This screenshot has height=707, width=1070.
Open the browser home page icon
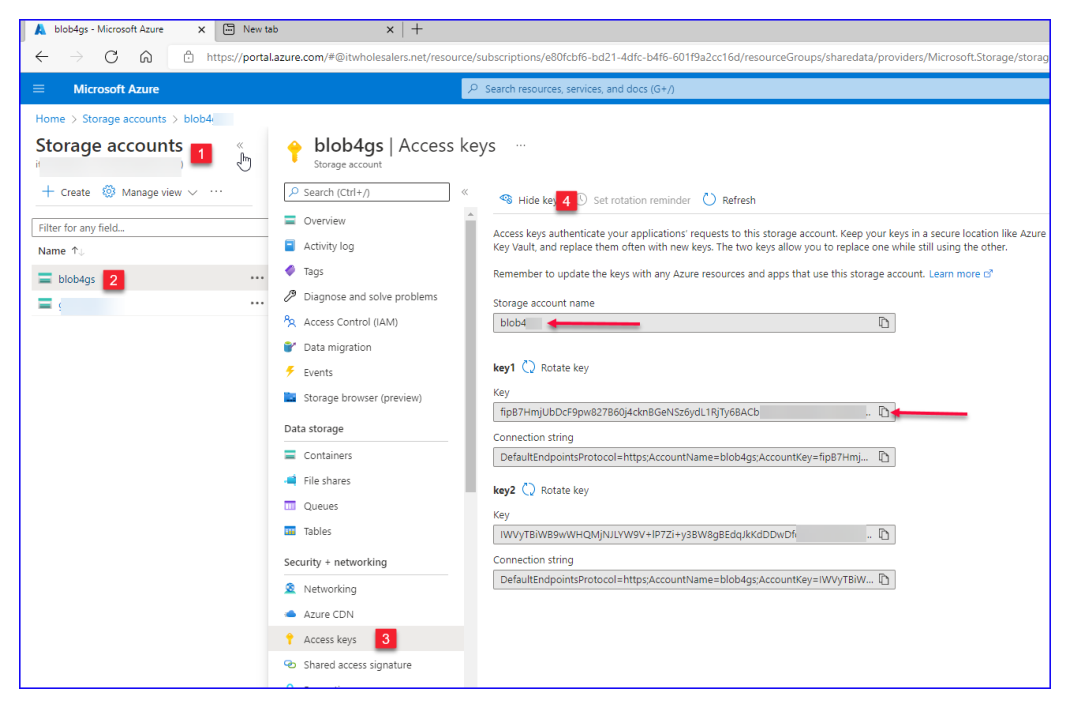145,57
